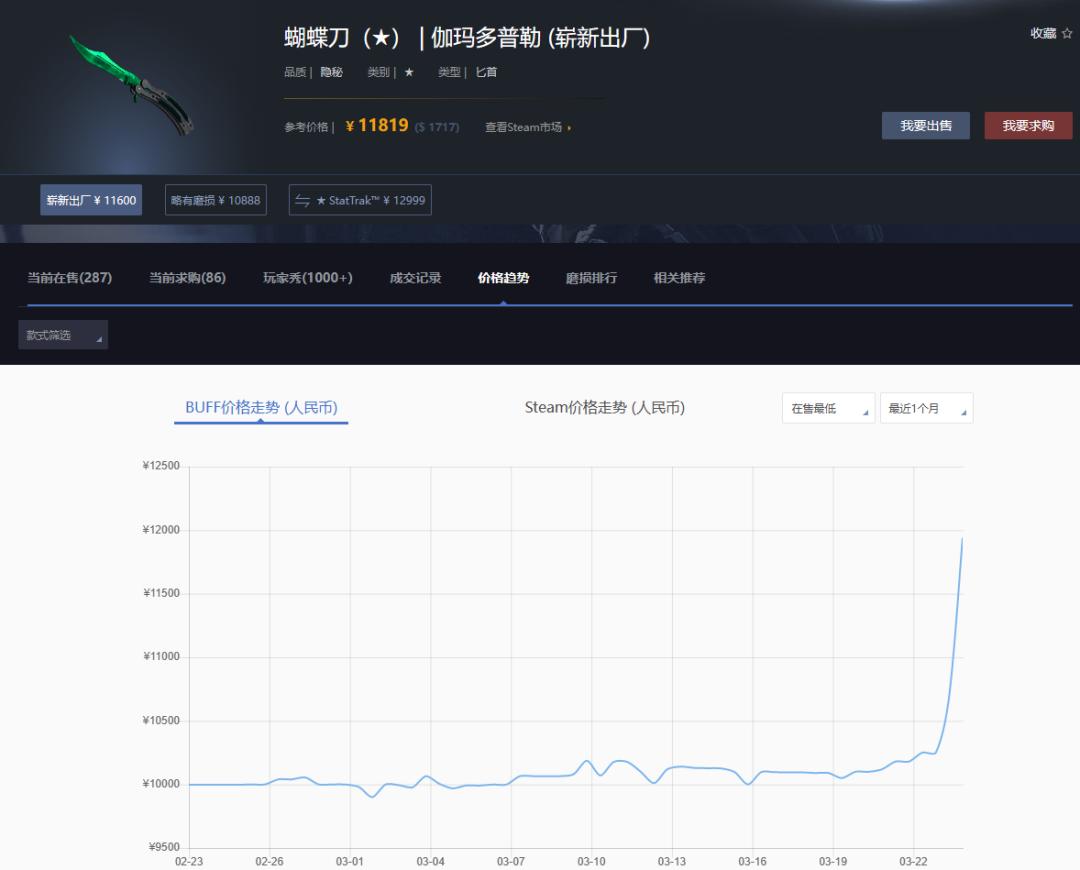The image size is (1080, 870).
Task: Check the 相关推荐 recommendations tab
Action: click(677, 278)
